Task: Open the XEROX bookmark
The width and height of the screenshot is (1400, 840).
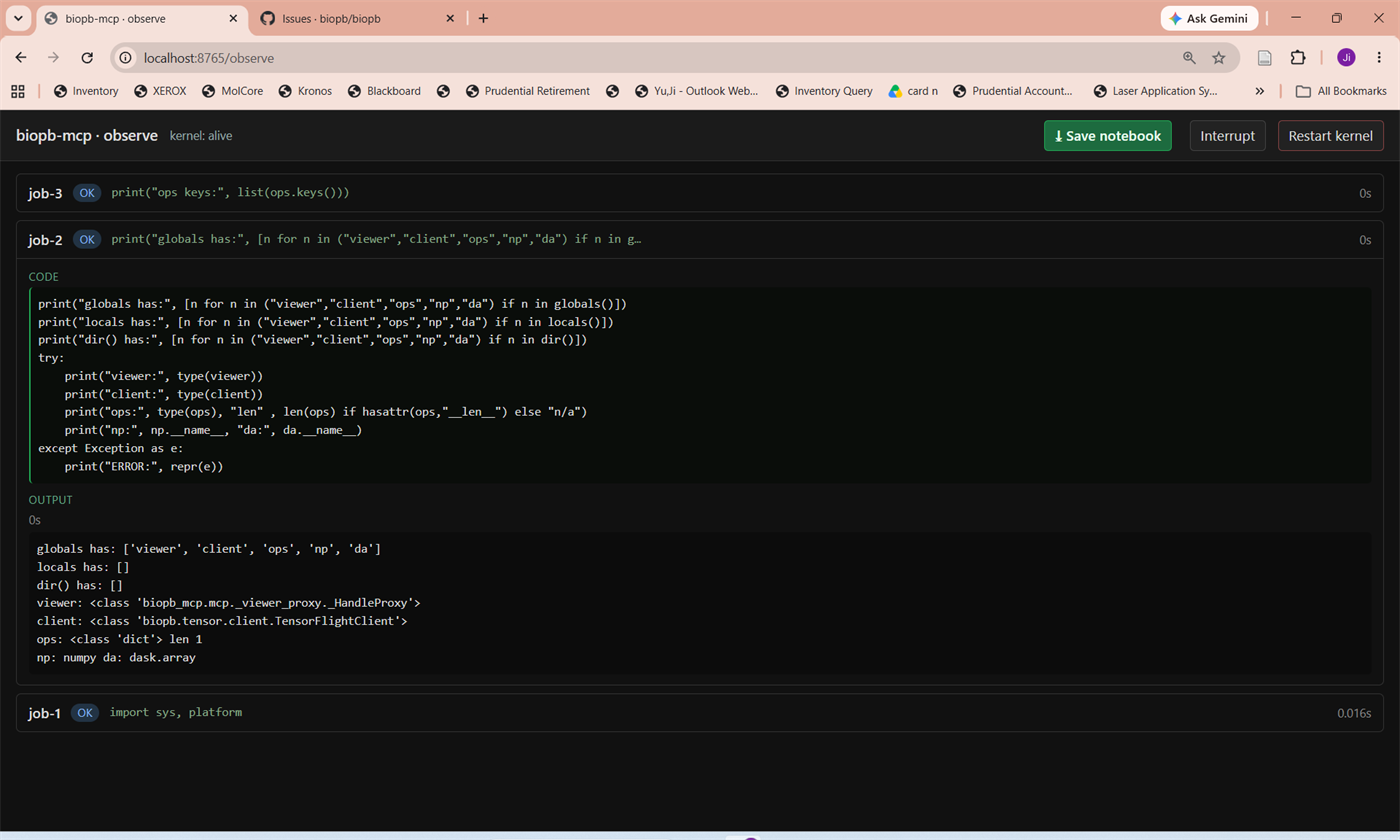Action: [158, 91]
